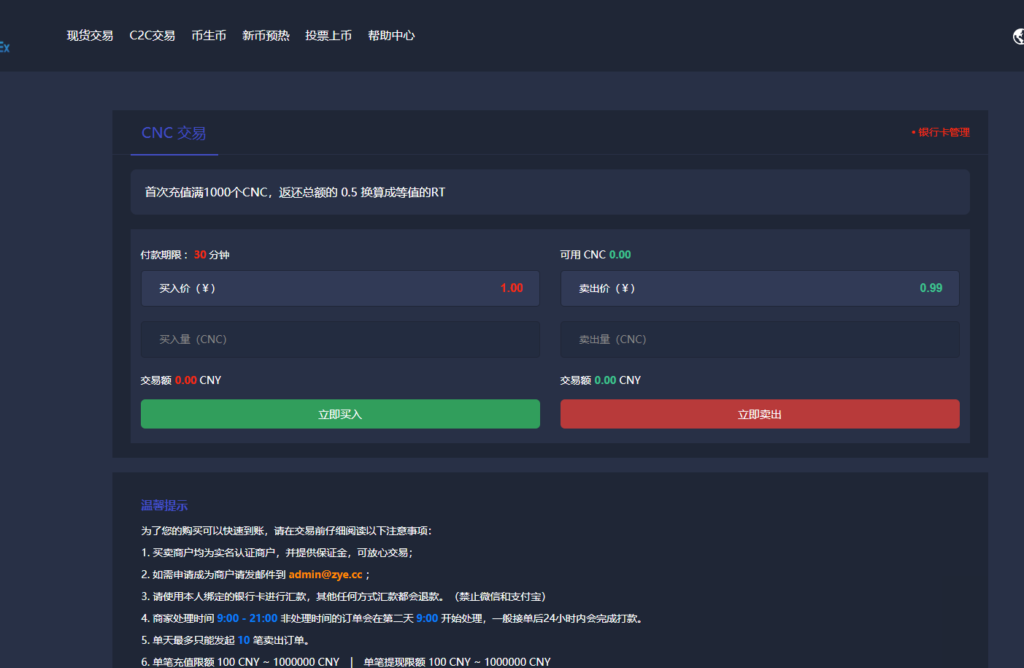Click the 买入价 price field
Image resolution: width=1024 pixels, height=668 pixels.
click(340, 288)
